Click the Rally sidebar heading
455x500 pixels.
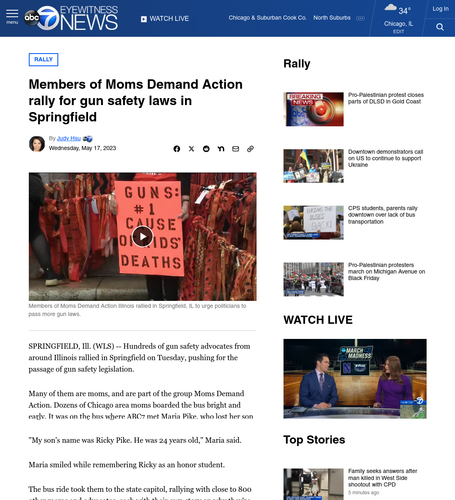(297, 63)
